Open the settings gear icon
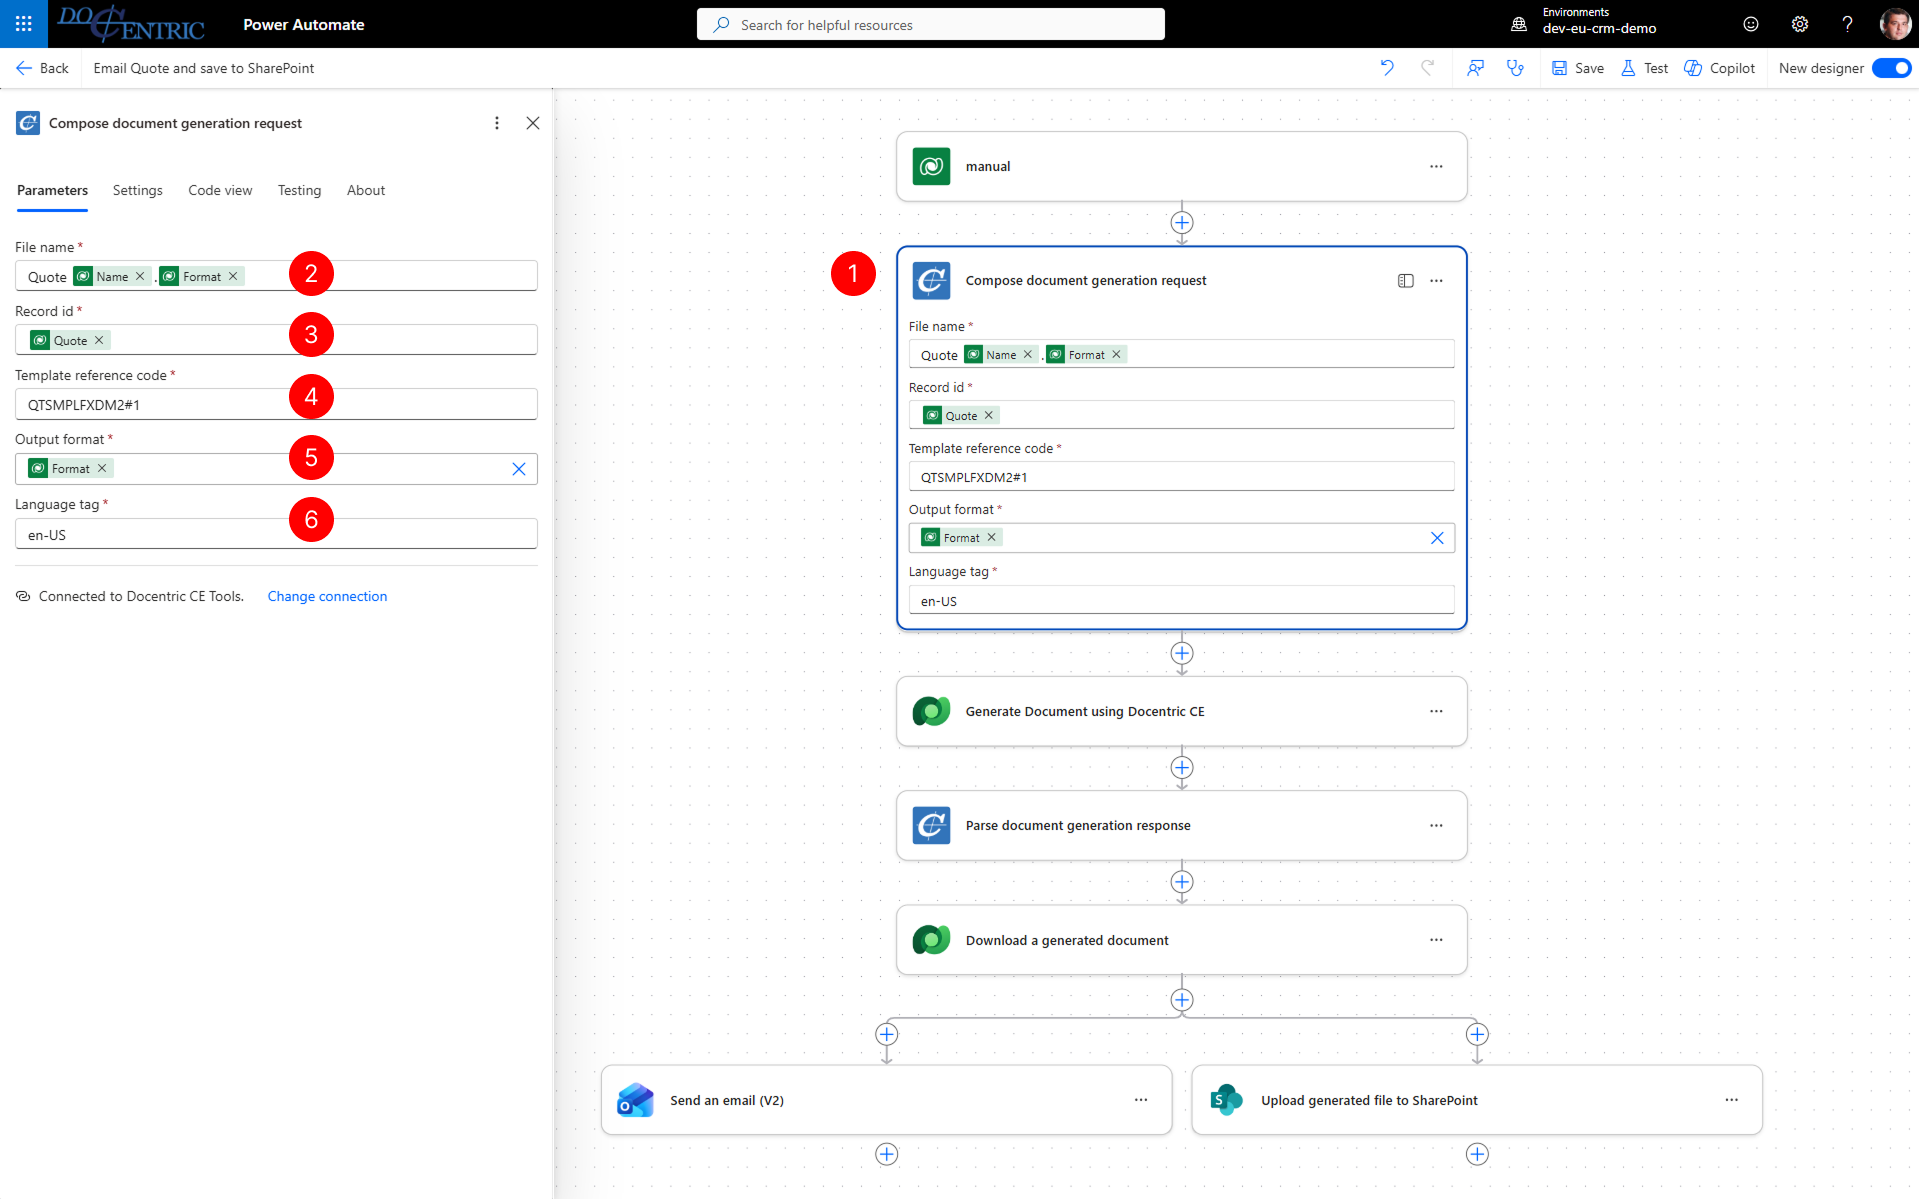 [1799, 24]
